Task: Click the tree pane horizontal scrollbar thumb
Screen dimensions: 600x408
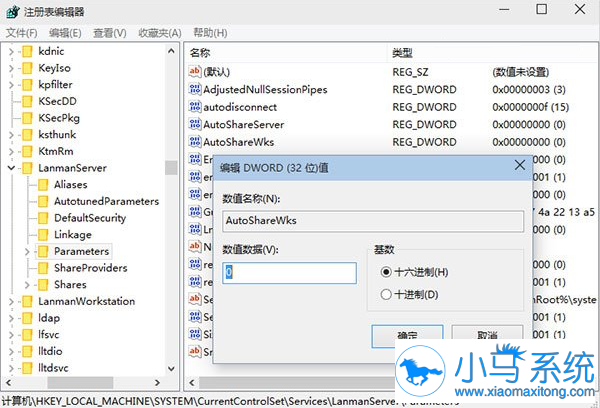Action: tap(80, 382)
